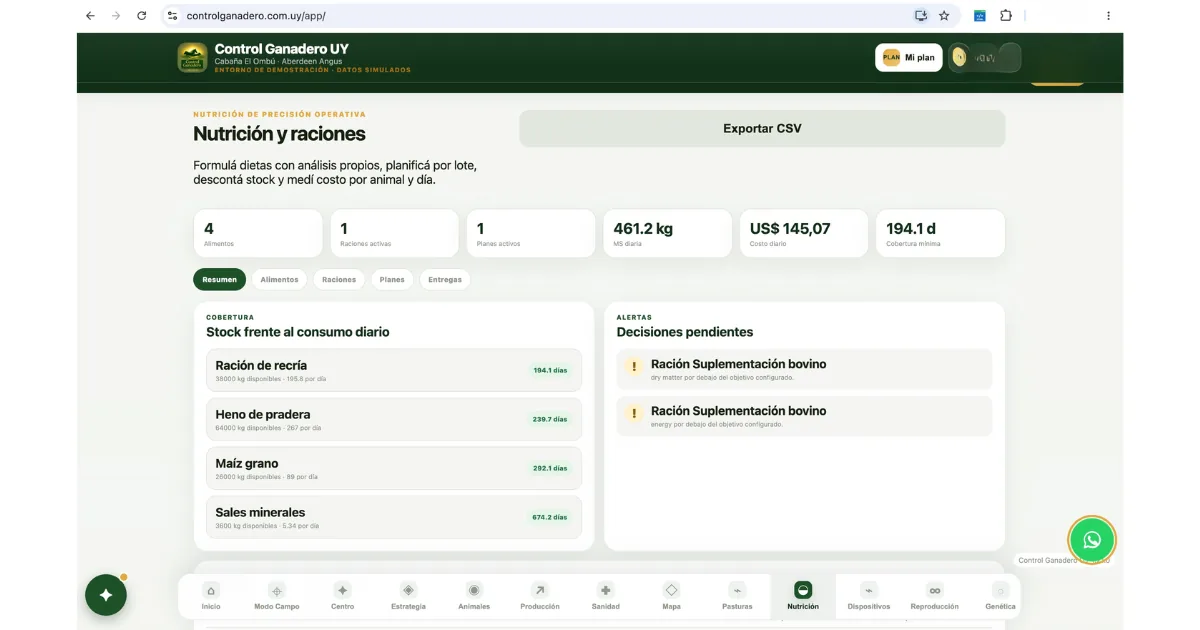Click the blue code extension icon
Screen dimensions: 1200x630
980,16
